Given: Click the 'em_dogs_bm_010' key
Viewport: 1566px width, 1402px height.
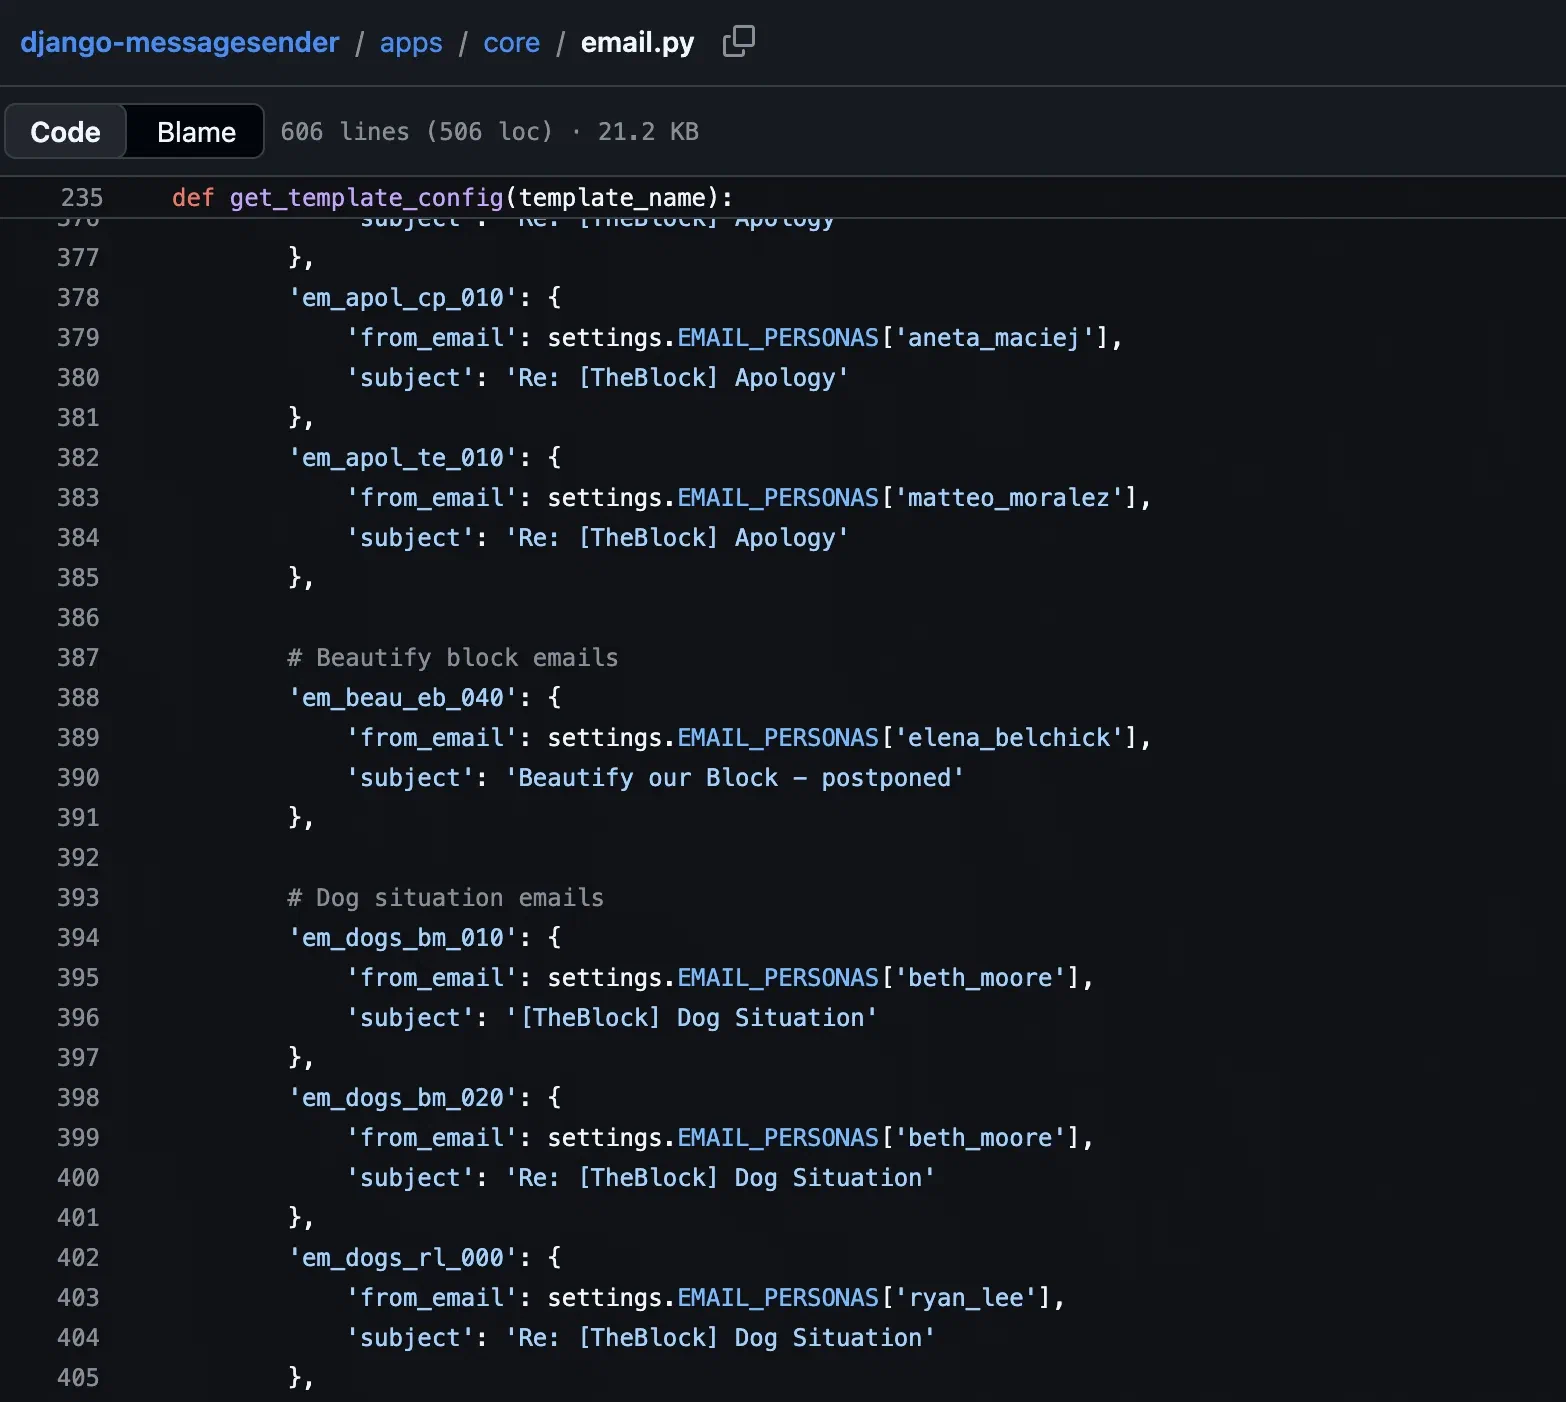Looking at the screenshot, I should [402, 938].
